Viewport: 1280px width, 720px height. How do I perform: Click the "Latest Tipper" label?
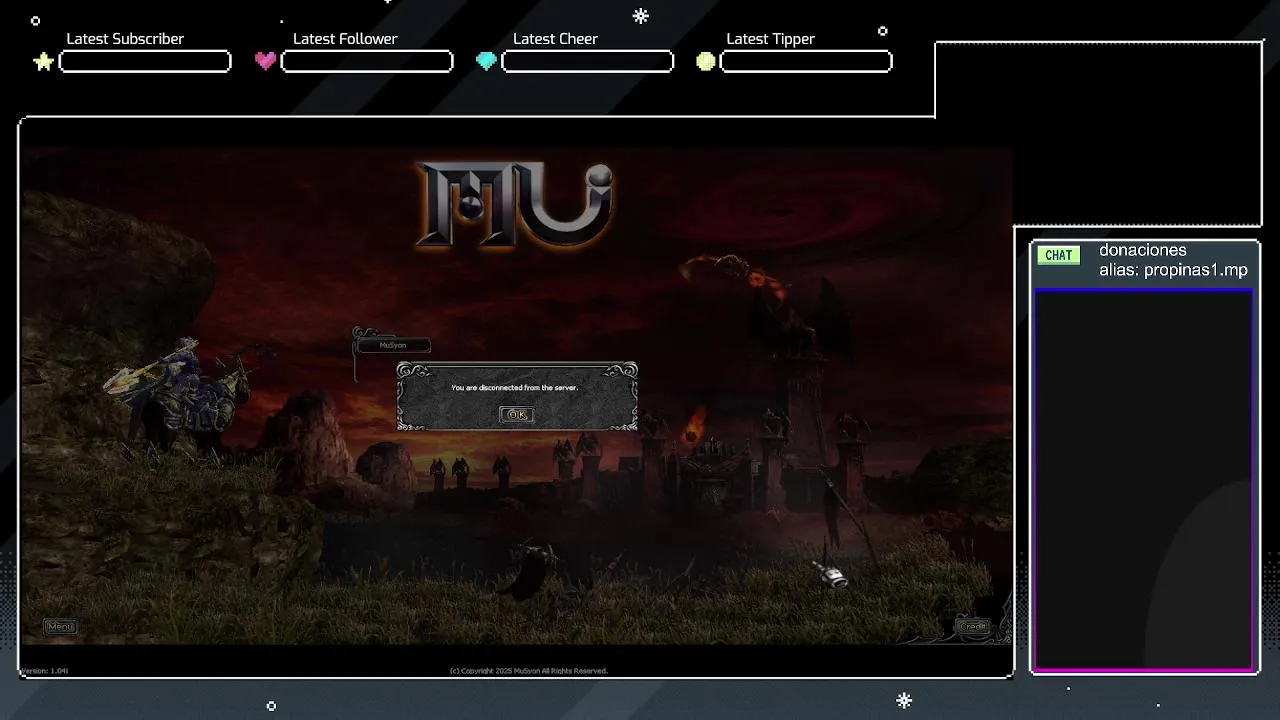coord(770,39)
